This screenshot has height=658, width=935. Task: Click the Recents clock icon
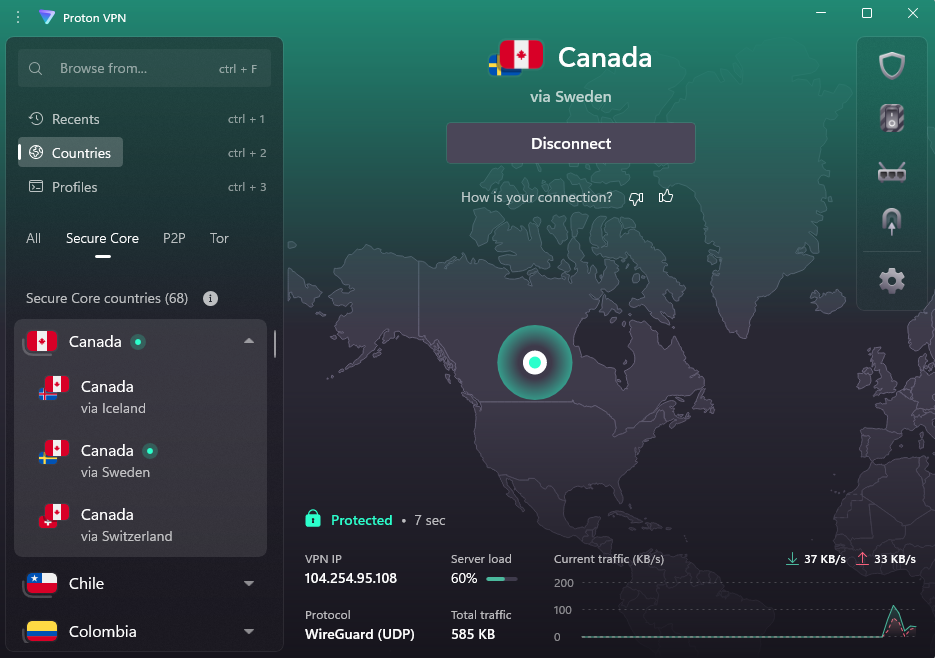[36, 119]
